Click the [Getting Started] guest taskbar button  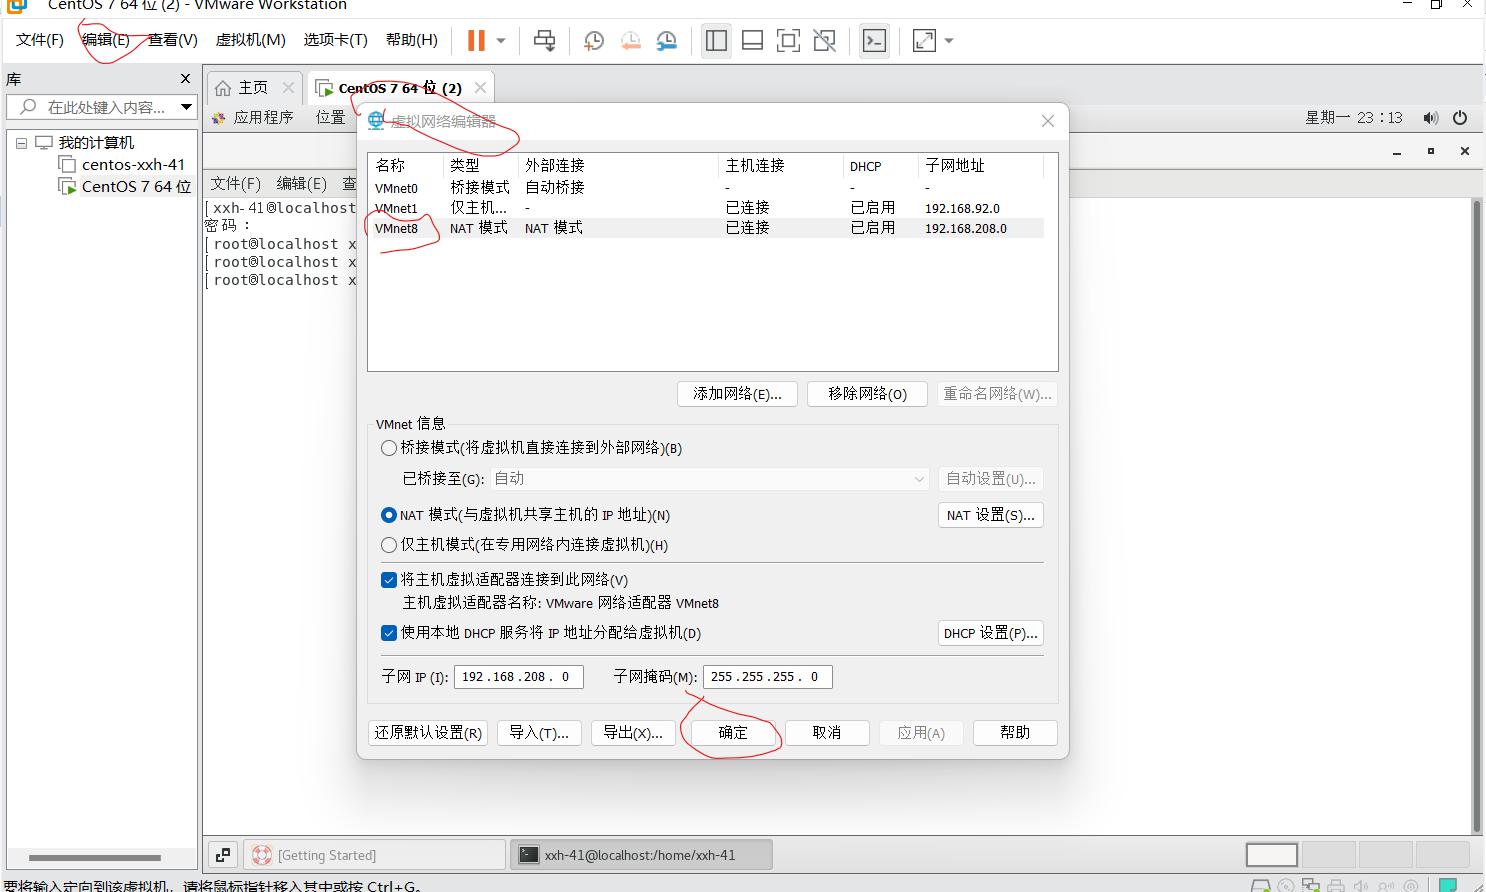tap(375, 855)
